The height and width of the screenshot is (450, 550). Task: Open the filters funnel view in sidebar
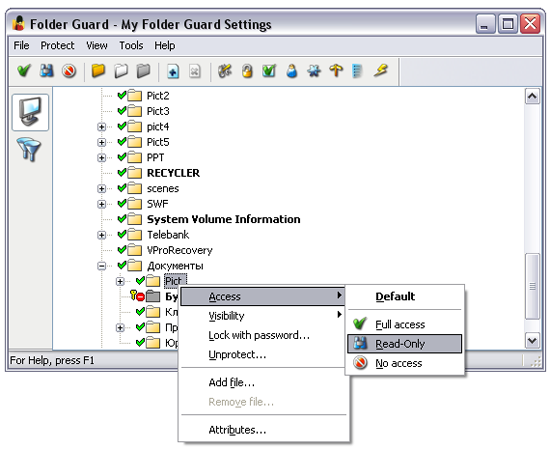29,149
